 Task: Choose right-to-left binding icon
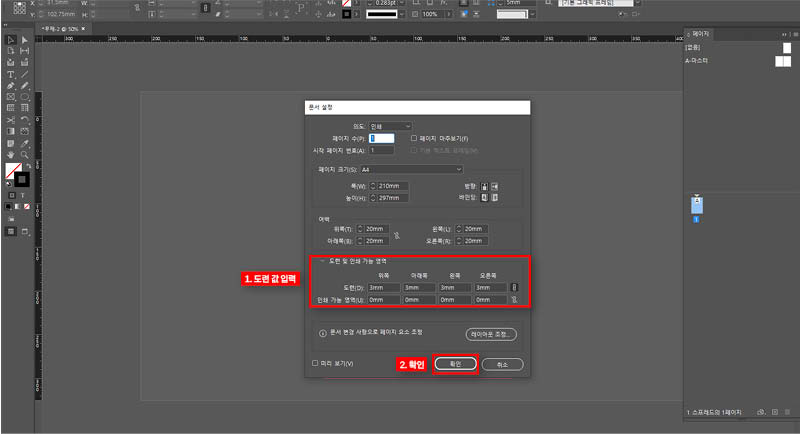pos(494,197)
